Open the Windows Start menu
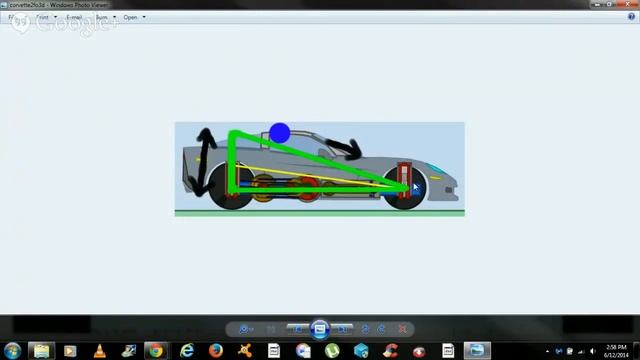The image size is (640, 360). 12,351
